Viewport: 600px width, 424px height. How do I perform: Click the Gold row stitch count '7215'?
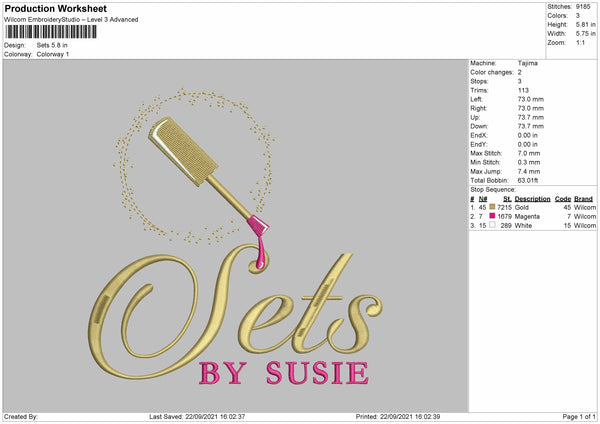click(504, 207)
